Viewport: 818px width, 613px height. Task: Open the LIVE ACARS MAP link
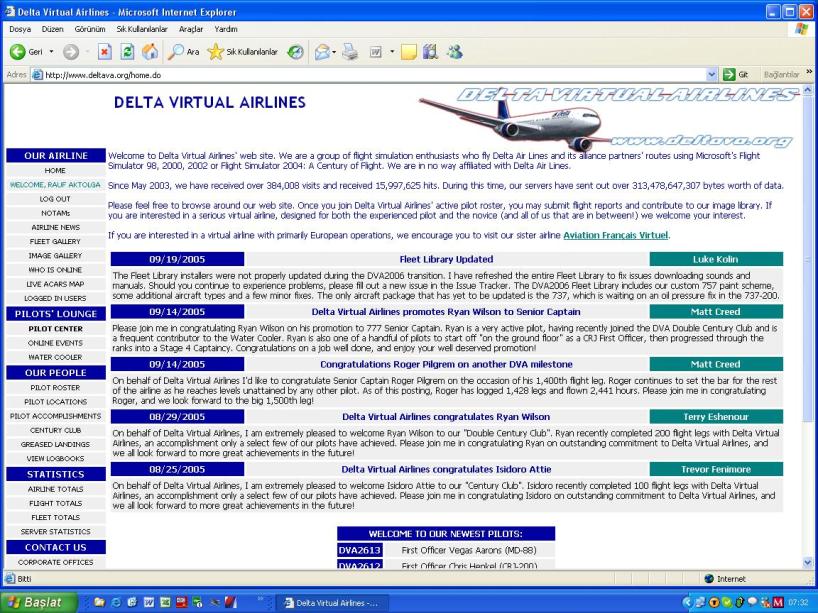[x=55, y=284]
